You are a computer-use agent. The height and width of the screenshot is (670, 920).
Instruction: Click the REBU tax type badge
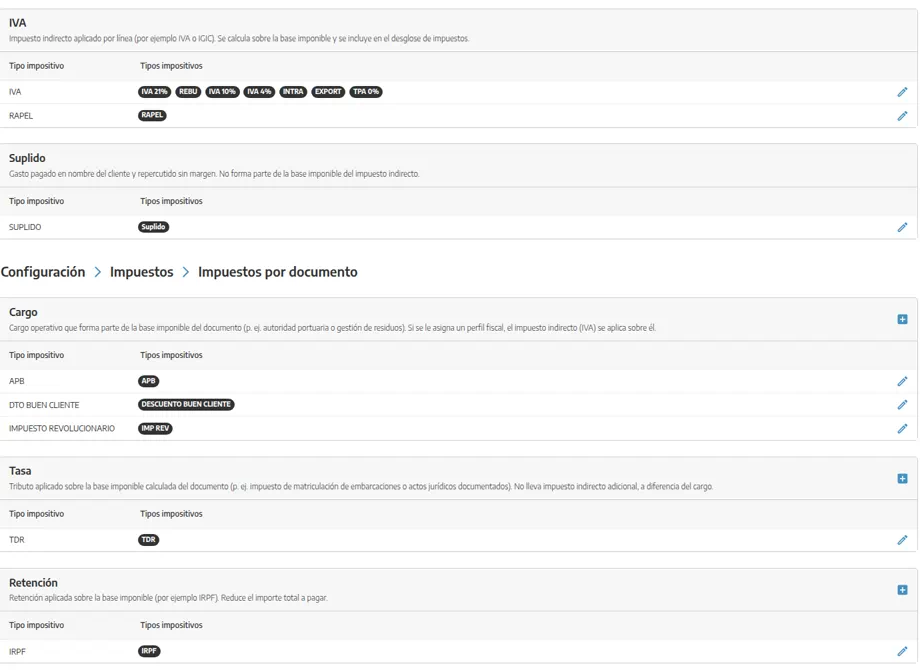188,92
